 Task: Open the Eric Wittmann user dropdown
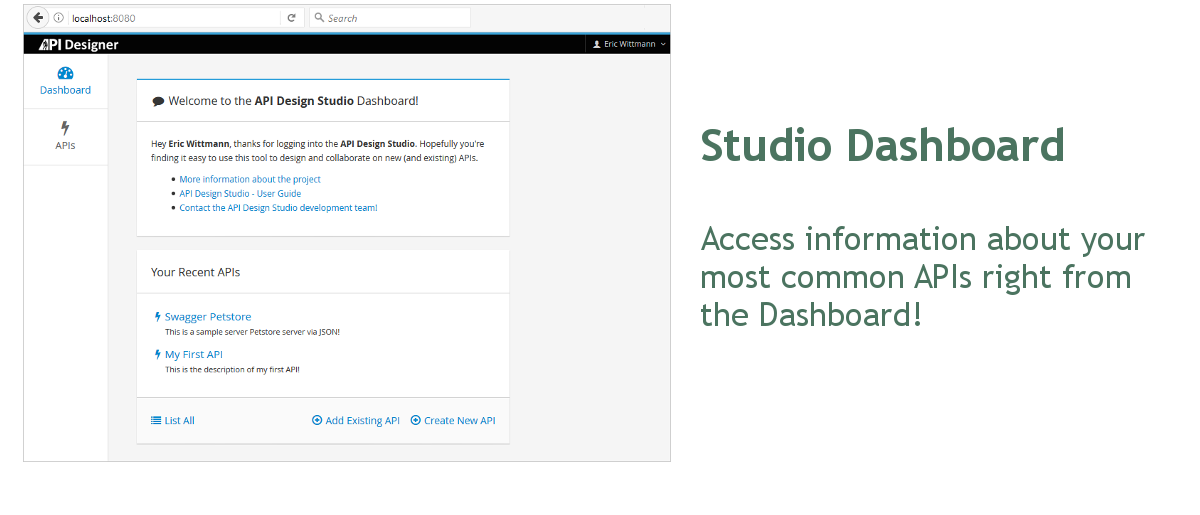click(x=629, y=44)
